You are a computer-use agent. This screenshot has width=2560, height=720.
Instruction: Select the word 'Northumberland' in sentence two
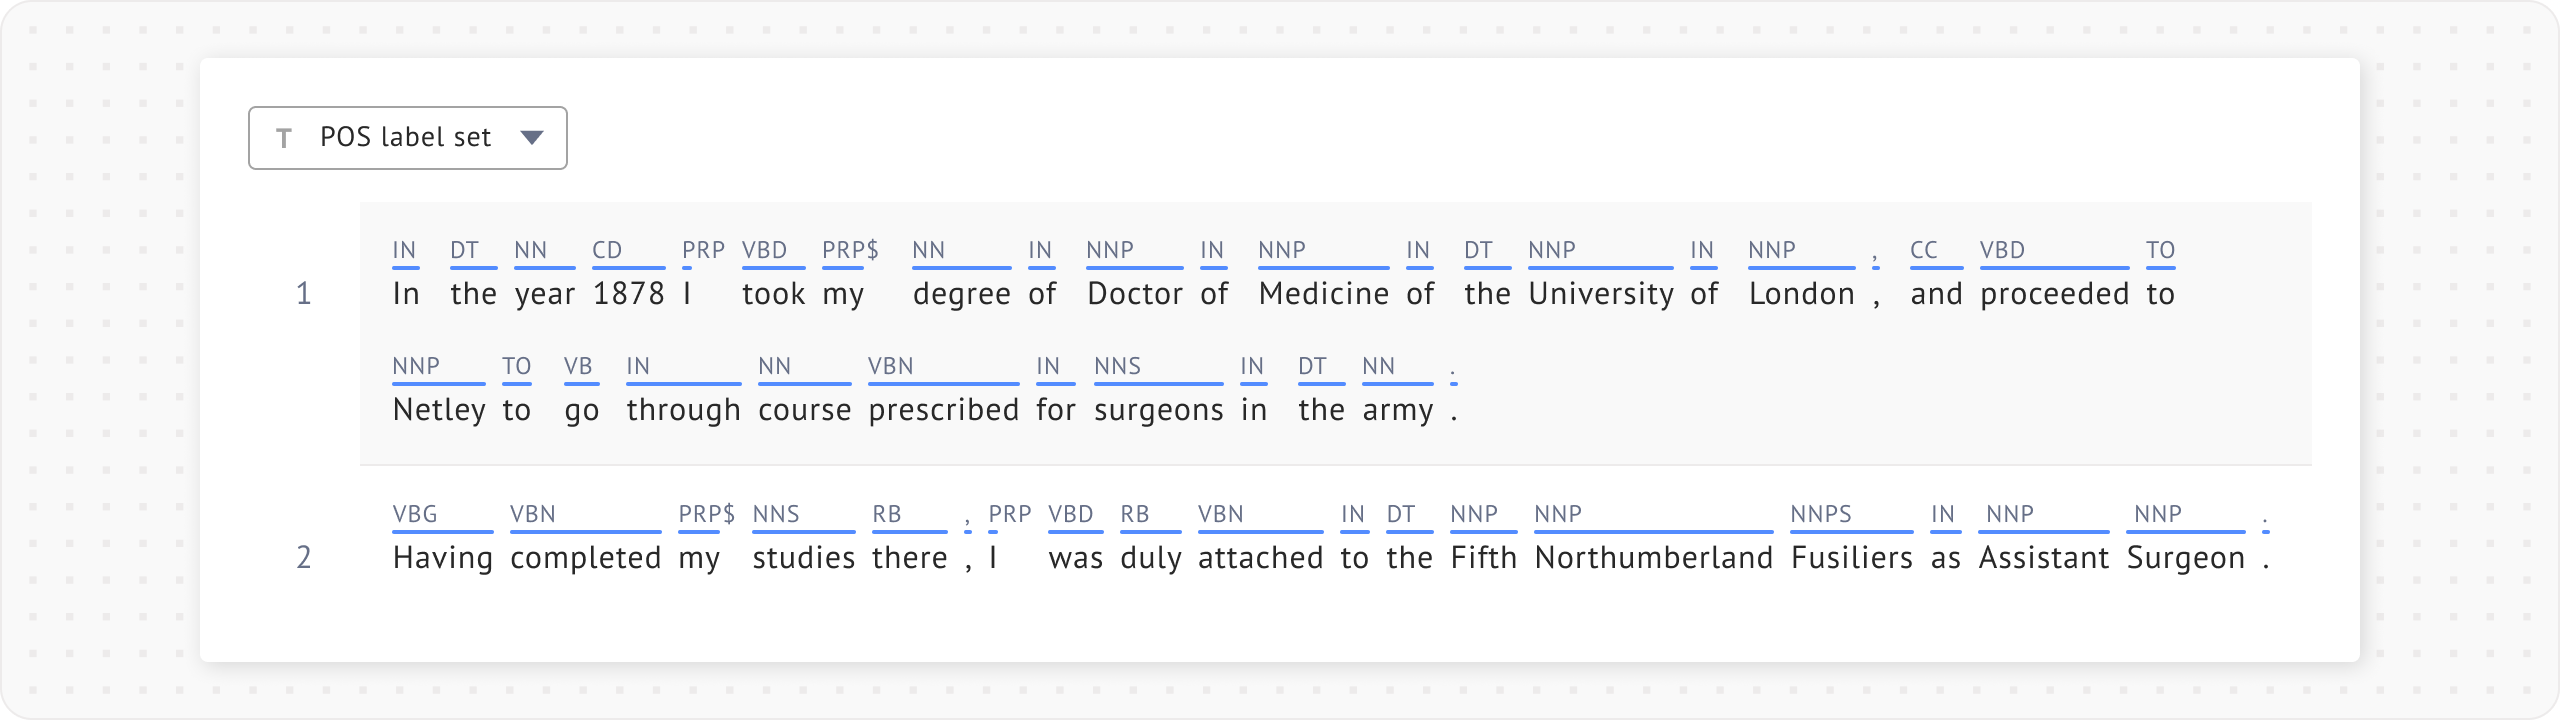(x=1654, y=558)
